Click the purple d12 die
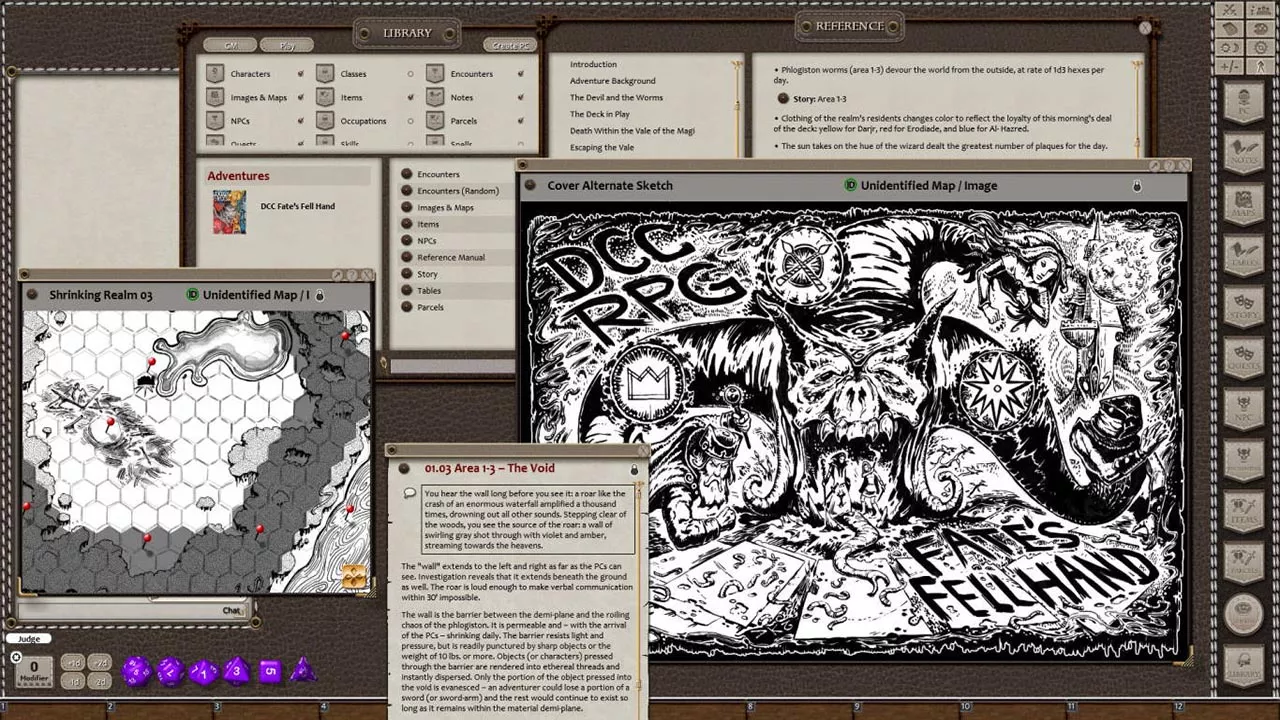Image resolution: width=1280 pixels, height=720 pixels. pos(170,670)
